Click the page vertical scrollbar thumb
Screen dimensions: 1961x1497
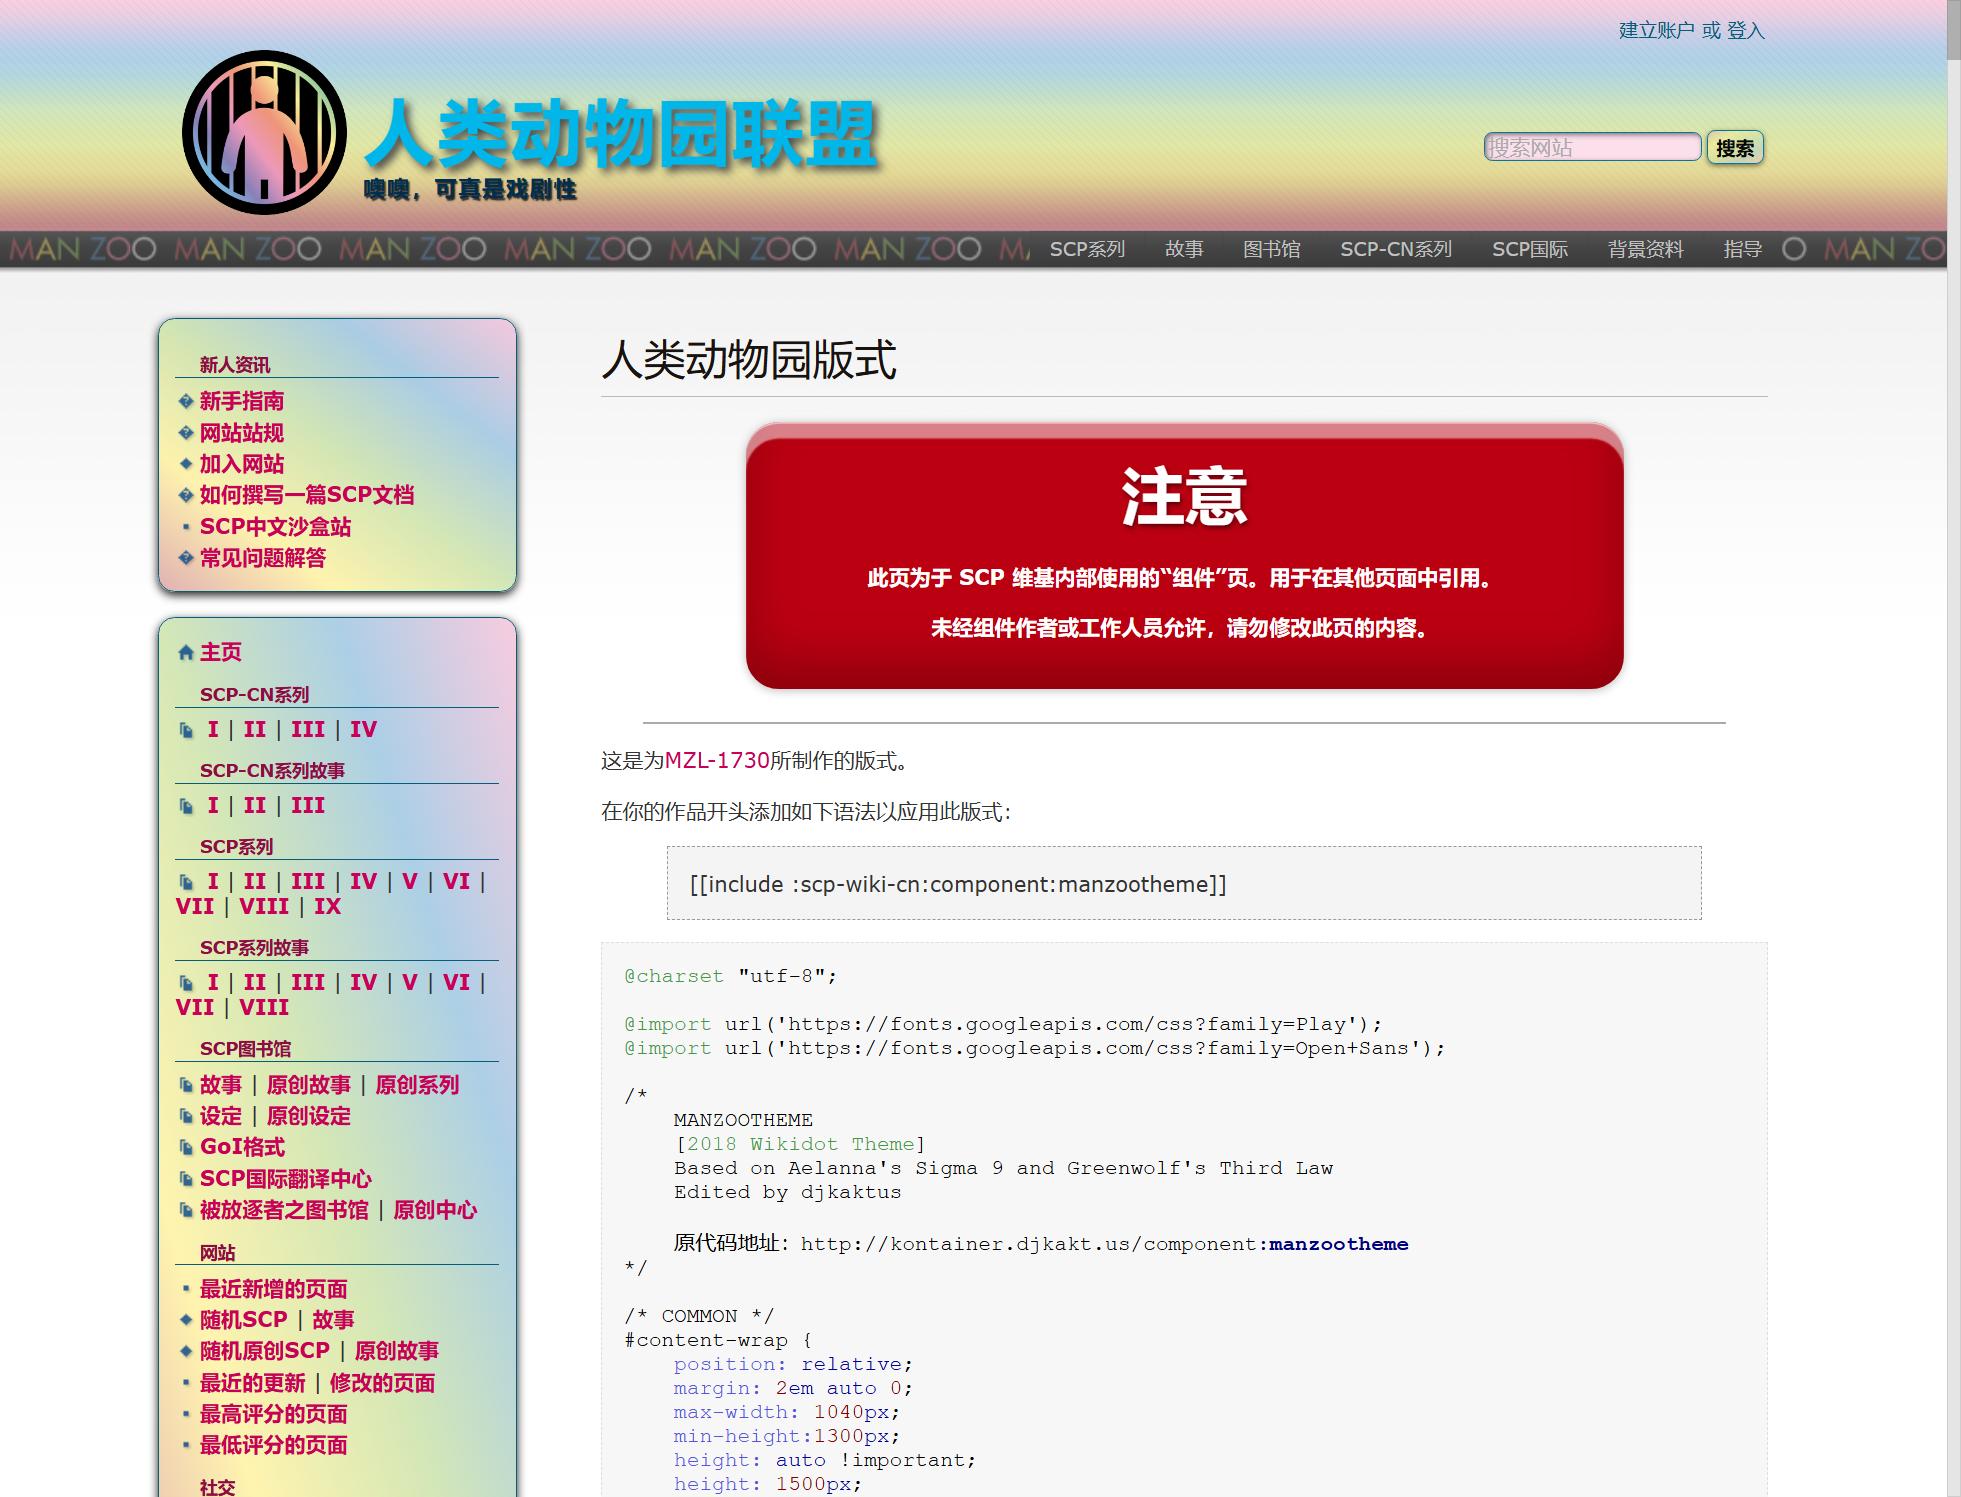click(1953, 30)
